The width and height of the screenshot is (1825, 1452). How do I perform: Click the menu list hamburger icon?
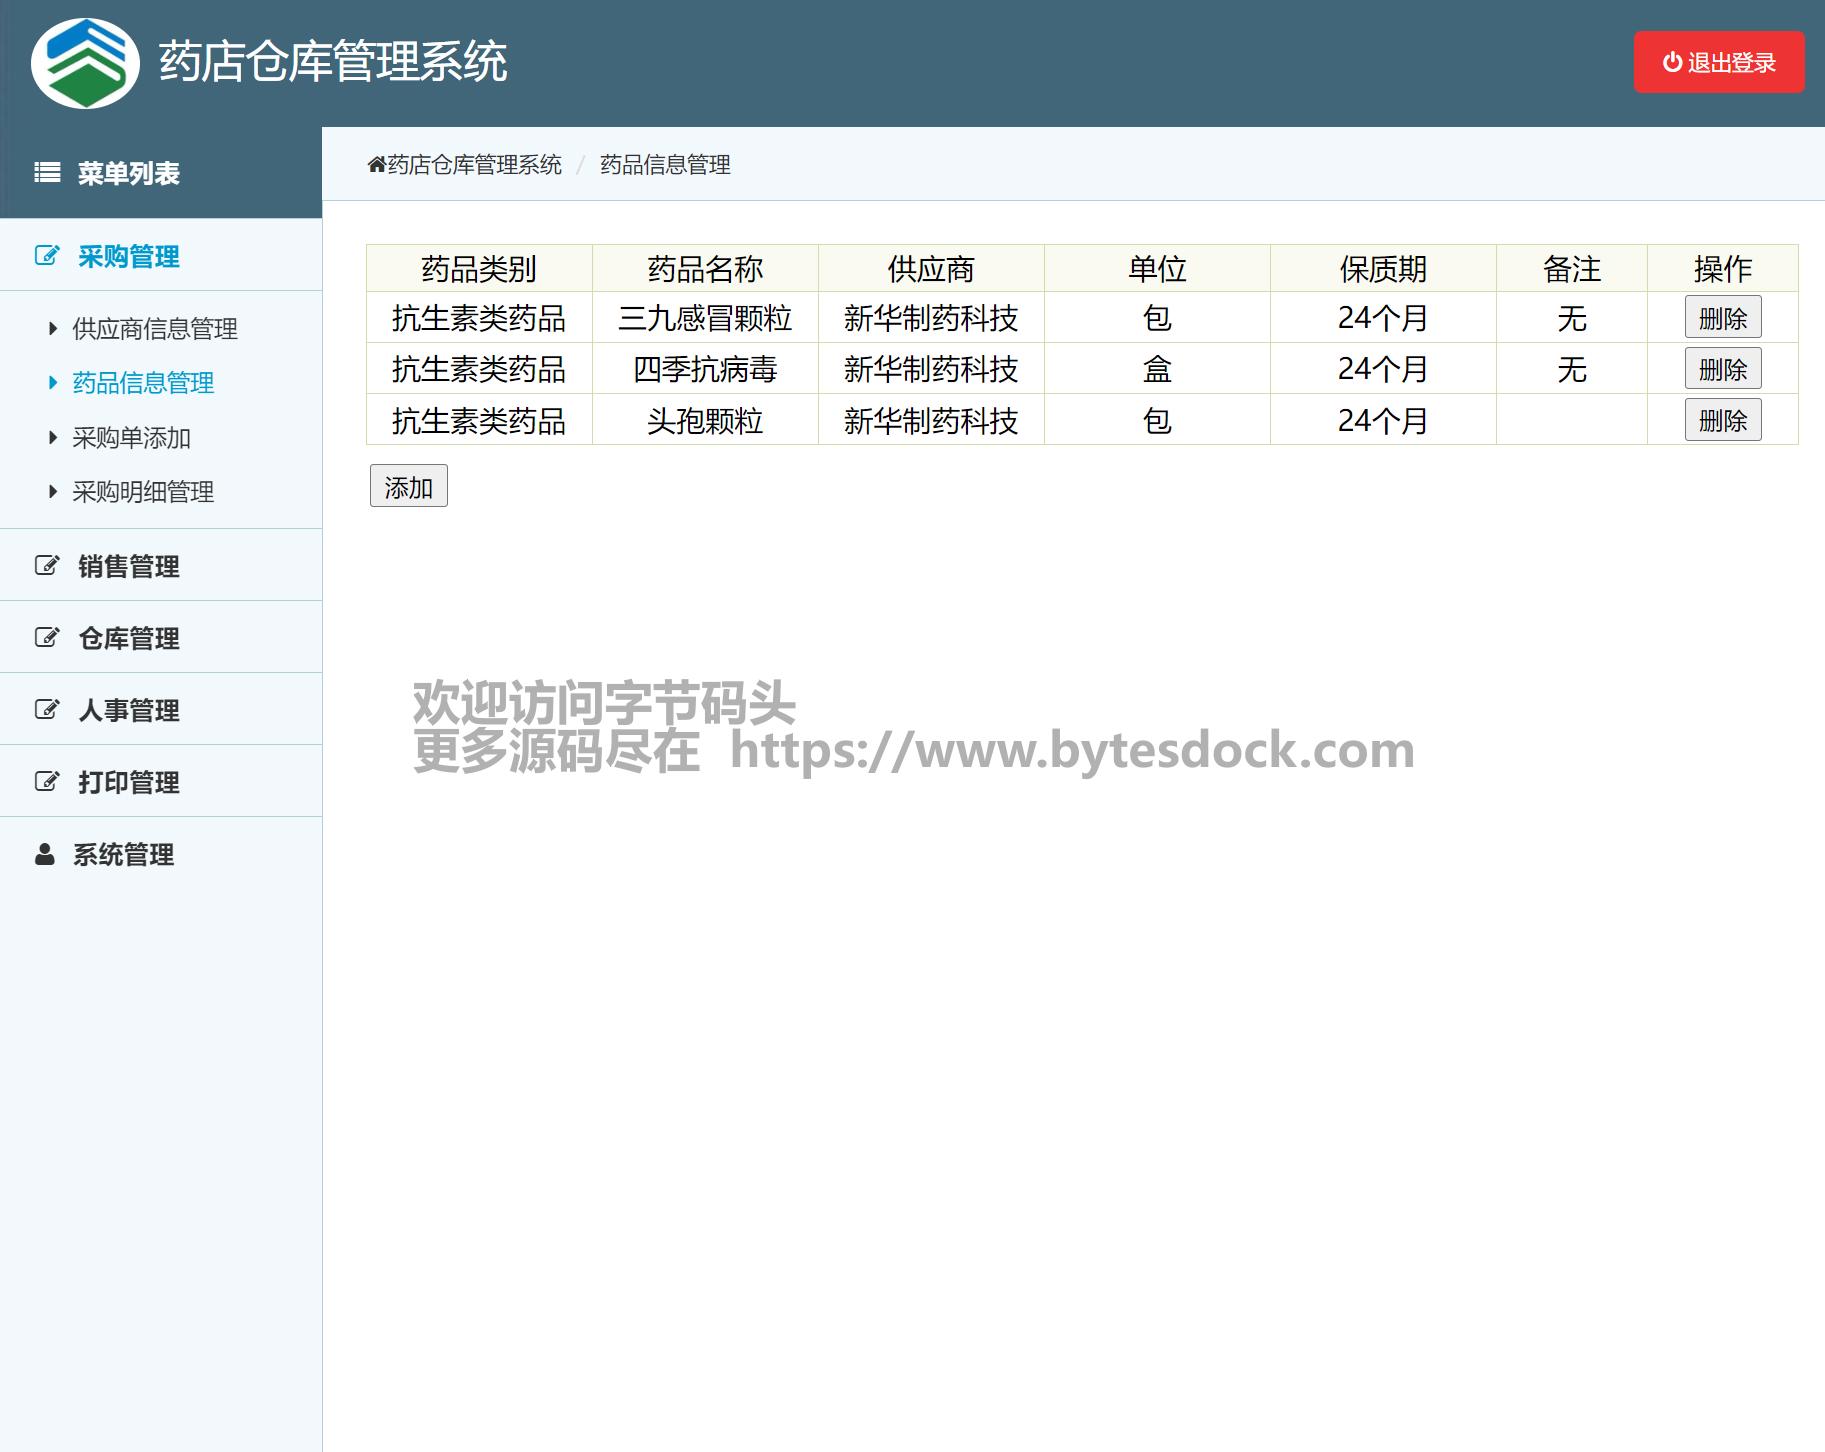click(x=47, y=173)
